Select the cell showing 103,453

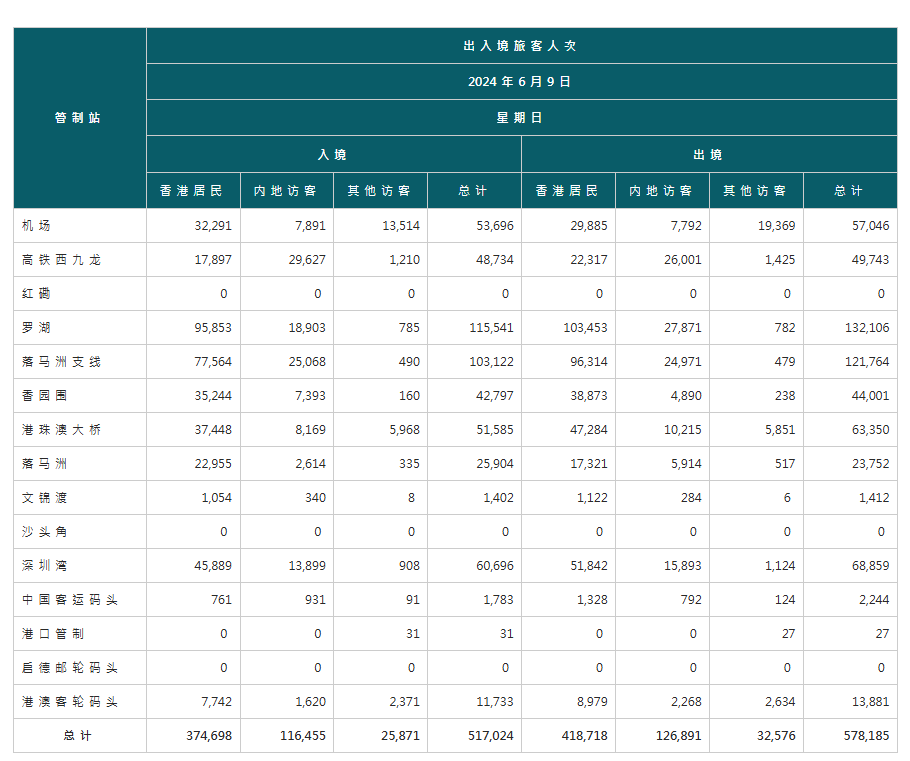click(568, 327)
